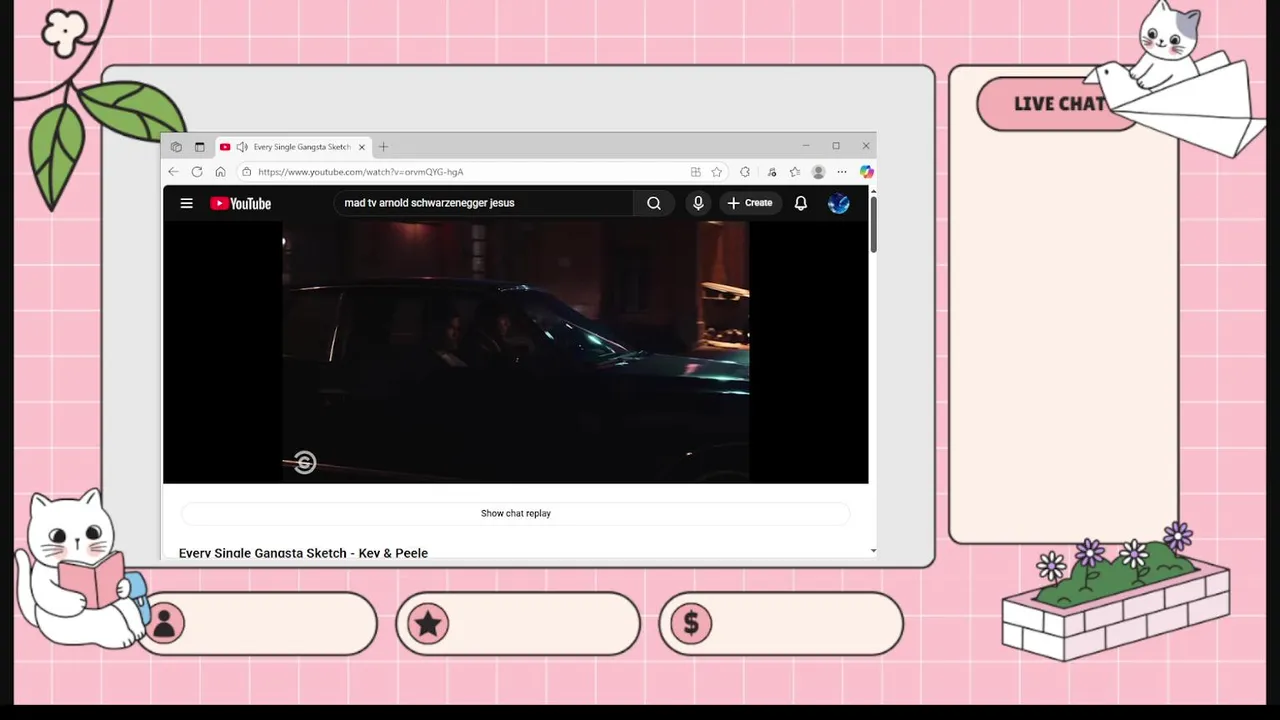Open browser Settings and more menu
This screenshot has width=1280, height=720.
pyautogui.click(x=842, y=172)
